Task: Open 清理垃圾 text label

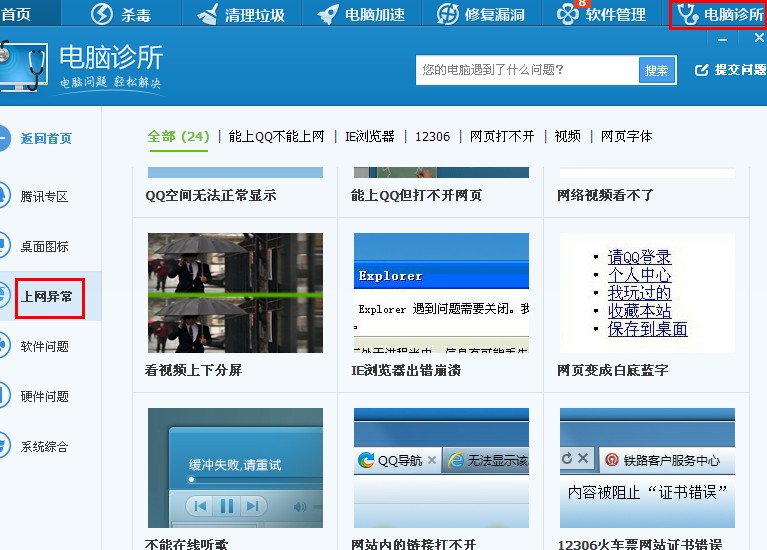Action: (x=255, y=15)
